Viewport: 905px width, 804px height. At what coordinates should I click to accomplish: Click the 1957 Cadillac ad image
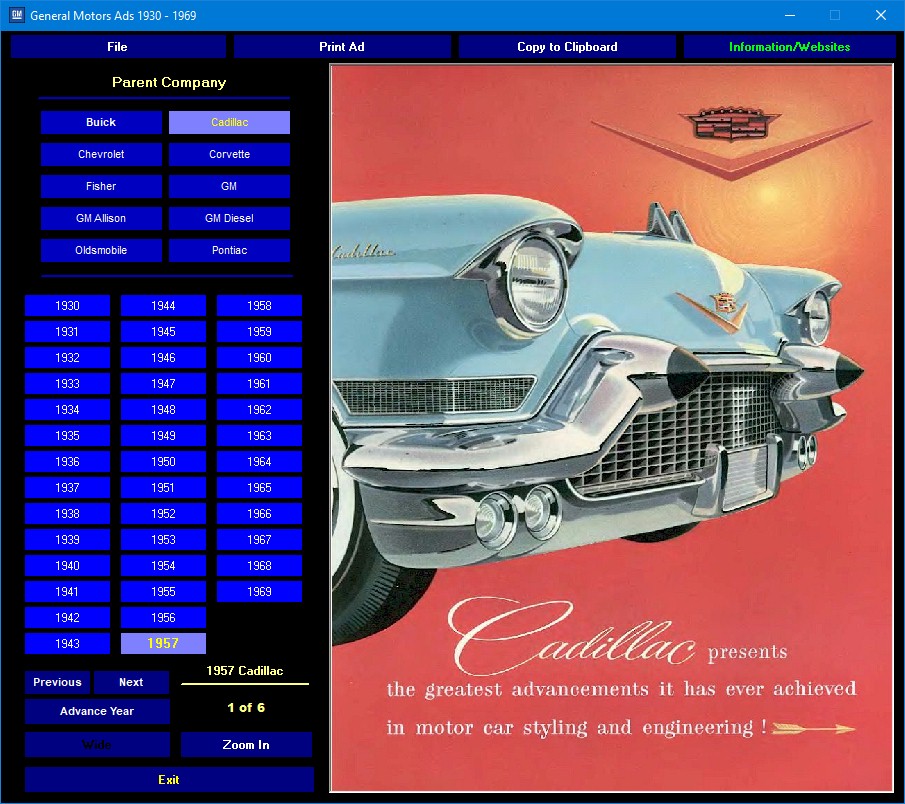click(x=612, y=428)
